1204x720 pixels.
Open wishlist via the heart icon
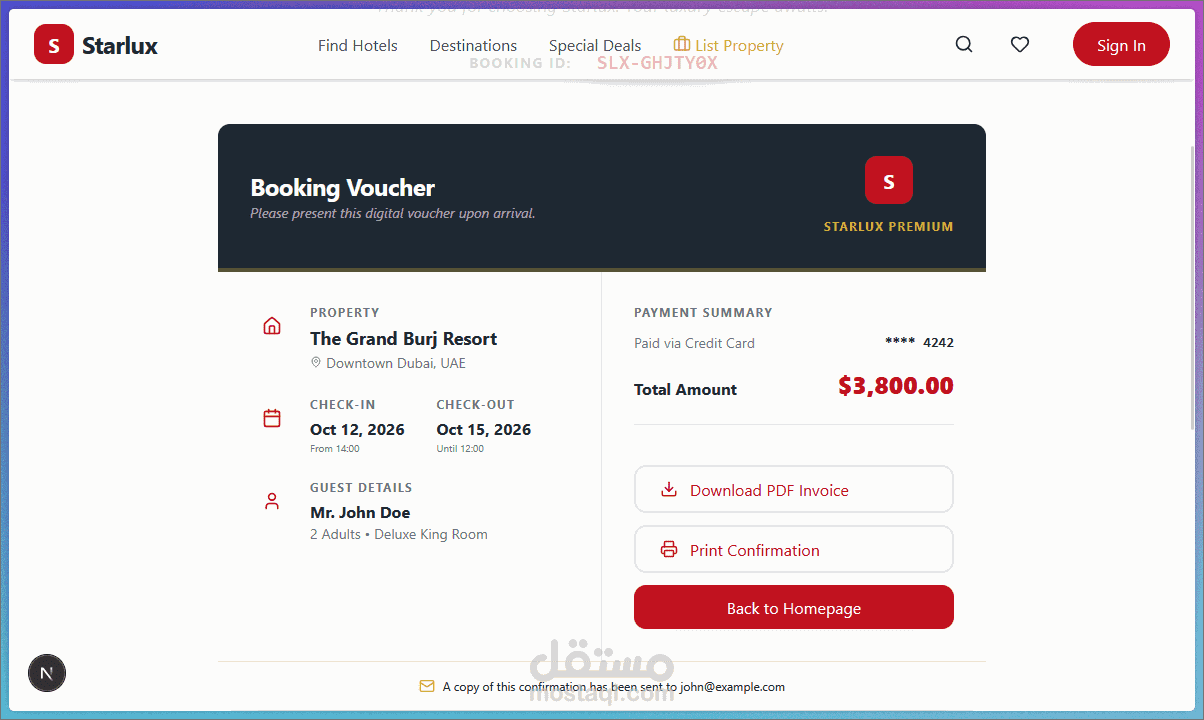tap(1019, 45)
